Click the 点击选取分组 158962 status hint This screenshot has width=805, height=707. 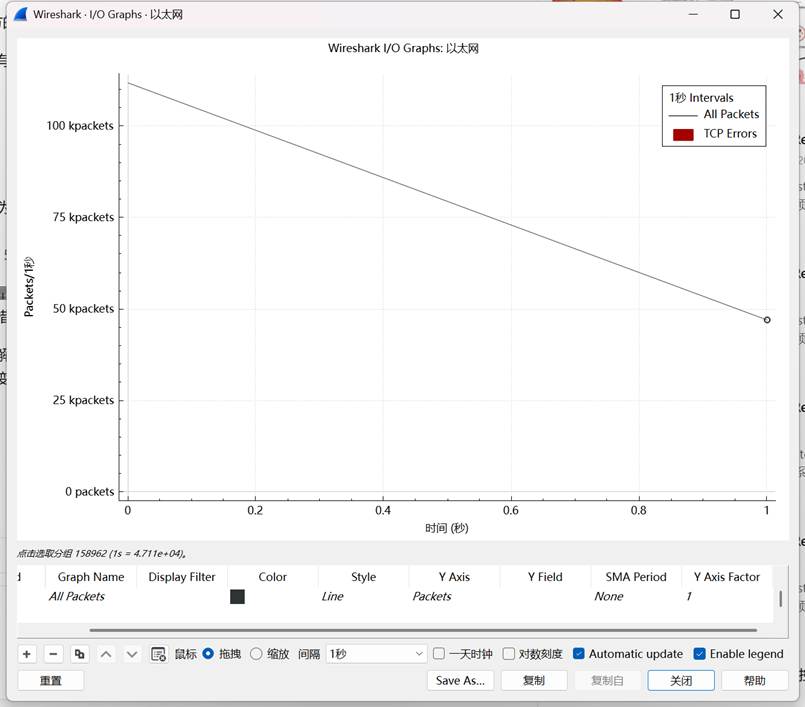(102, 553)
